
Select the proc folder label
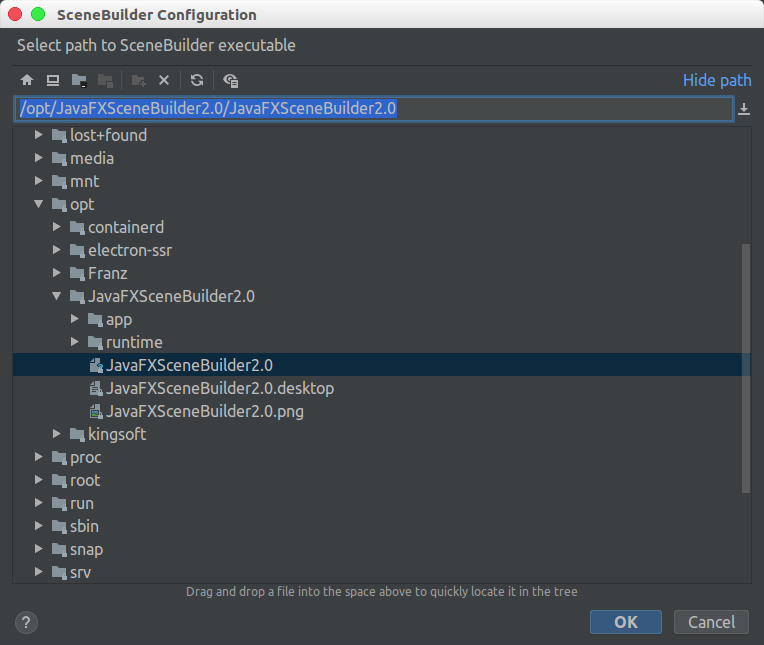pos(85,457)
